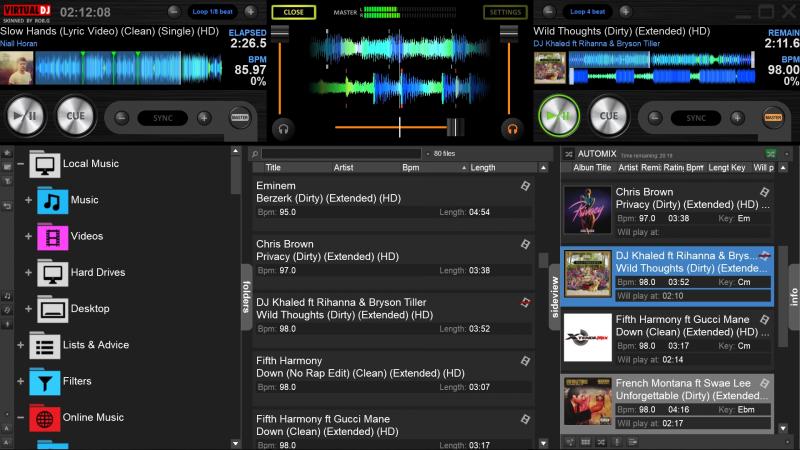The height and width of the screenshot is (450, 800).
Task: Toggle the green automix shuffle button
Action: [x=770, y=154]
